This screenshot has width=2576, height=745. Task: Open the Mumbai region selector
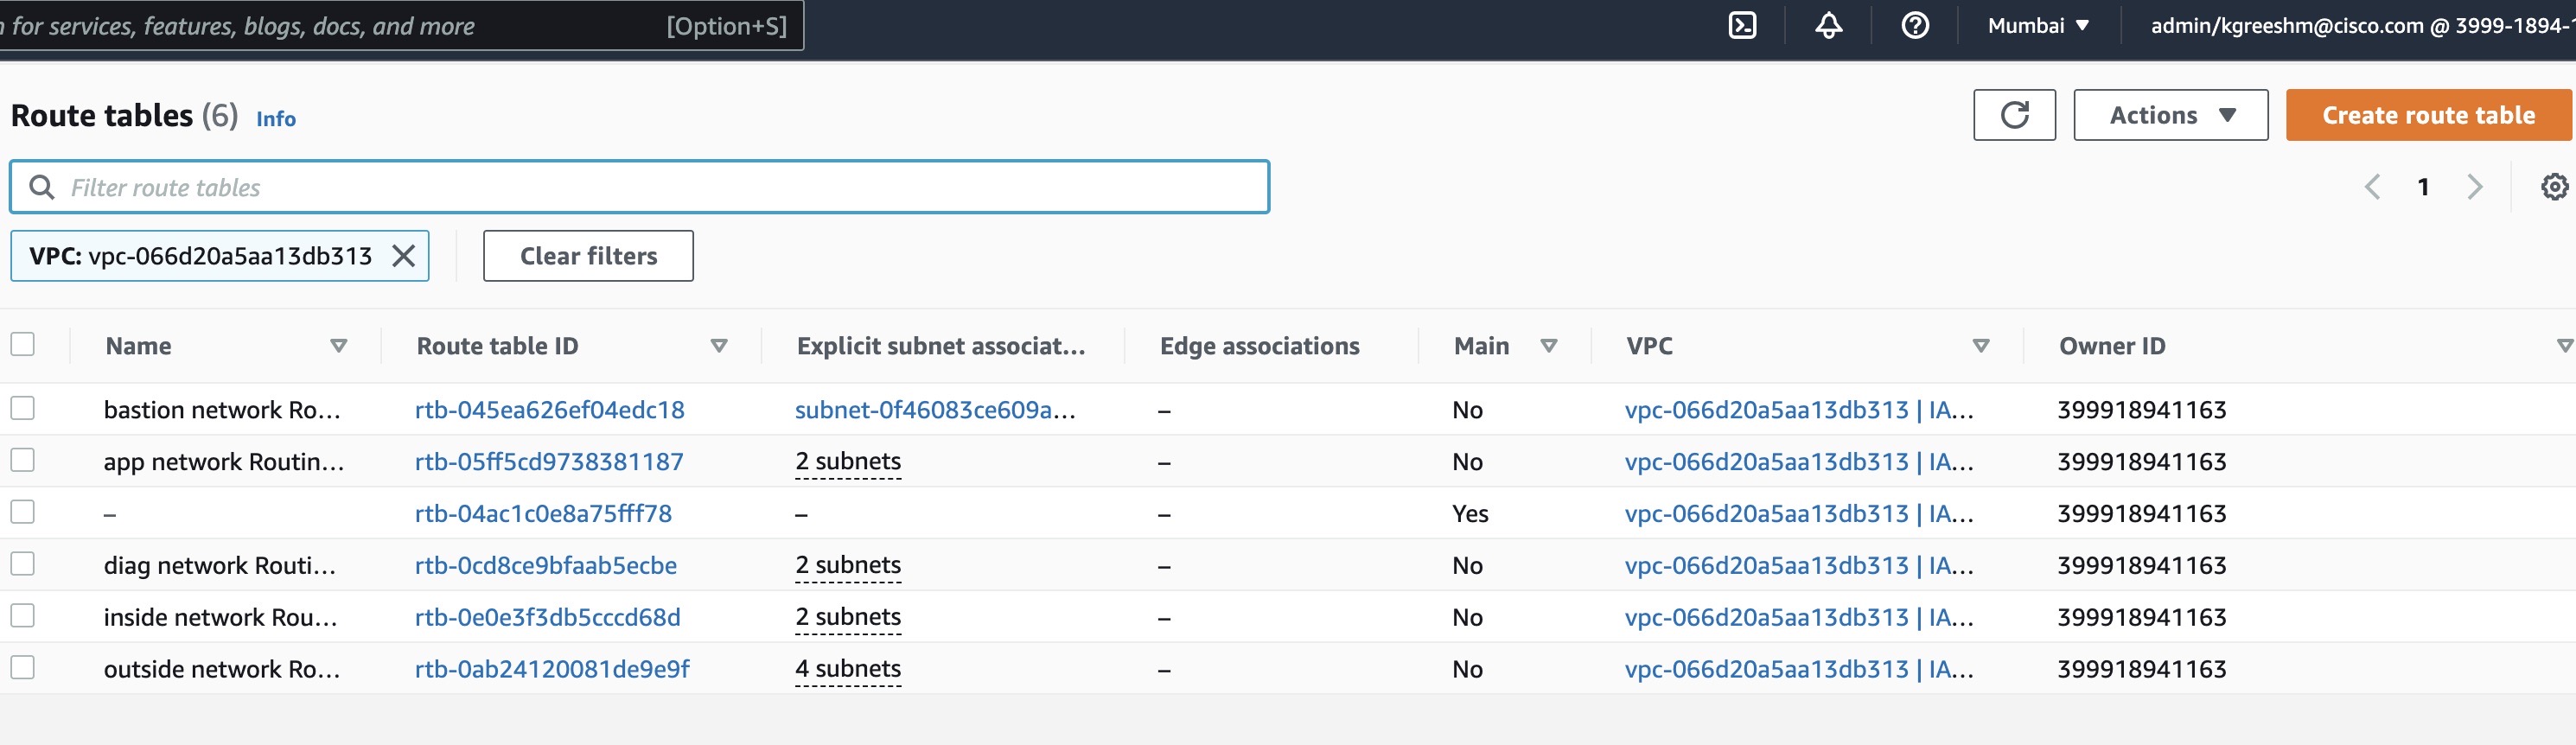[x=2038, y=26]
